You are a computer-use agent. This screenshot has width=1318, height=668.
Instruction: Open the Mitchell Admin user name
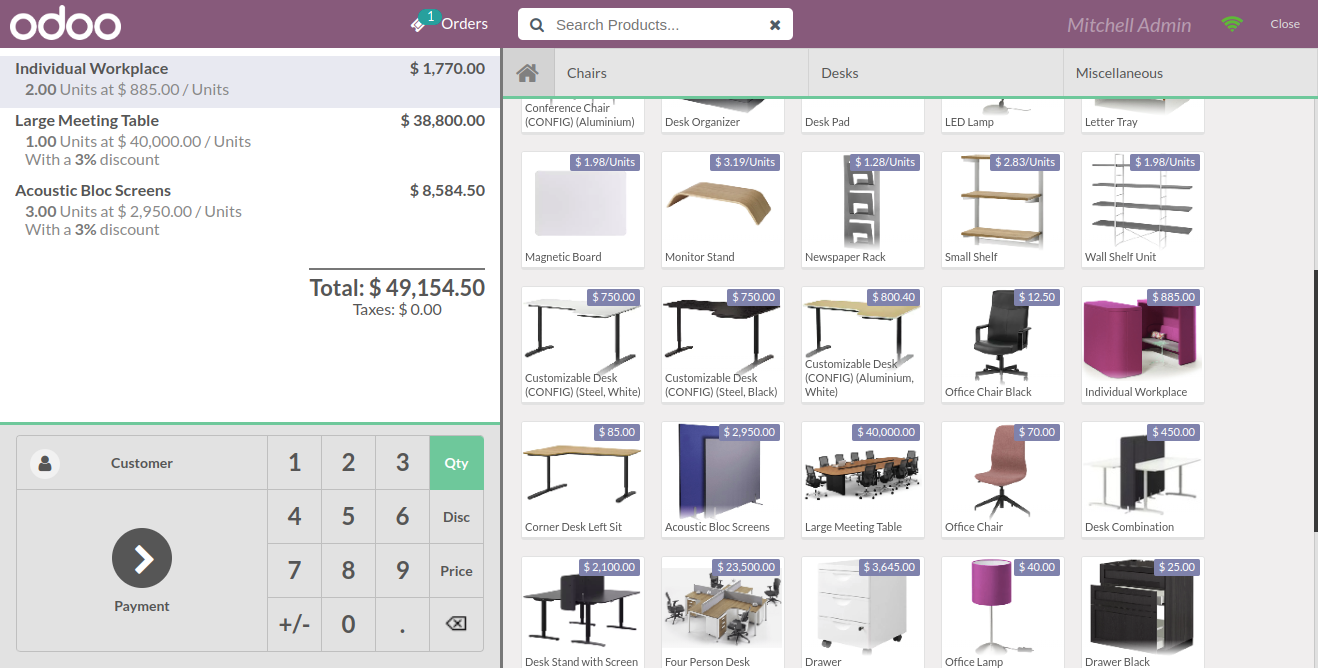coord(1129,25)
